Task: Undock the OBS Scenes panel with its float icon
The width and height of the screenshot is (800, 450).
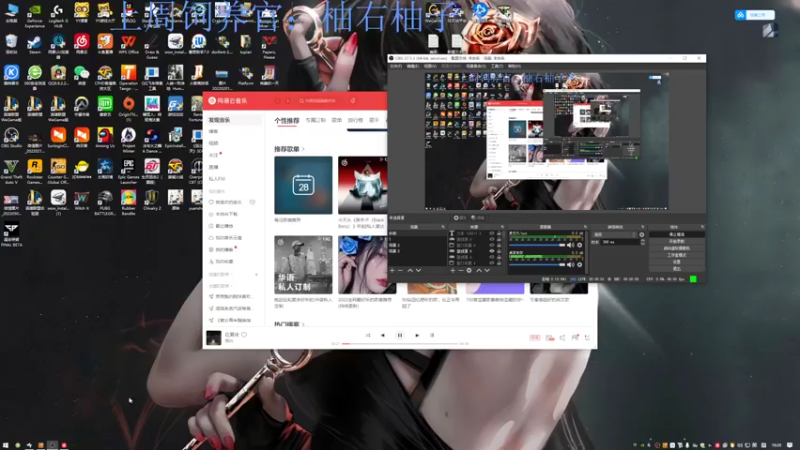Action: click(x=443, y=227)
